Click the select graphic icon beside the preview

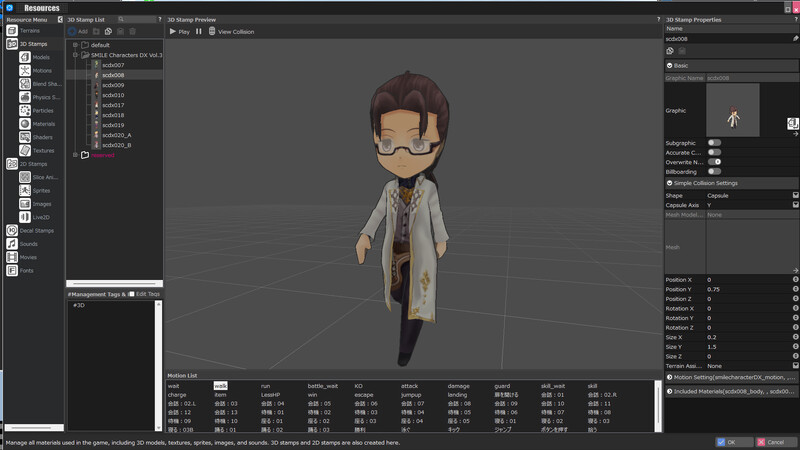point(792,123)
